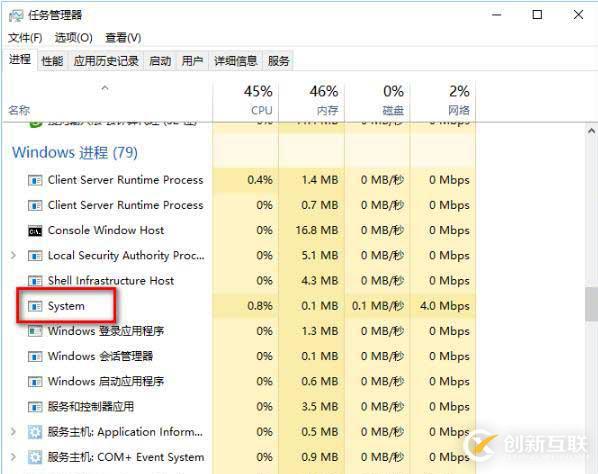
Task: Click the Windows 会话管理器 icon
Action: [x=35, y=357]
